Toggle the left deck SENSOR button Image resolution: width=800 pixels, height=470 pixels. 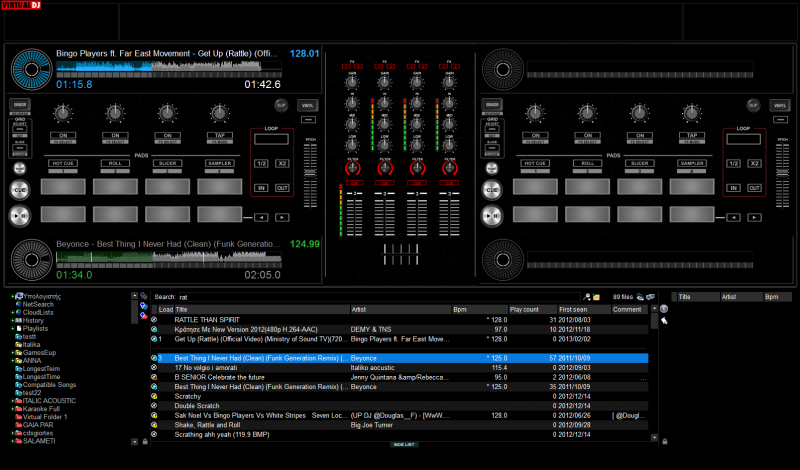[x=20, y=105]
